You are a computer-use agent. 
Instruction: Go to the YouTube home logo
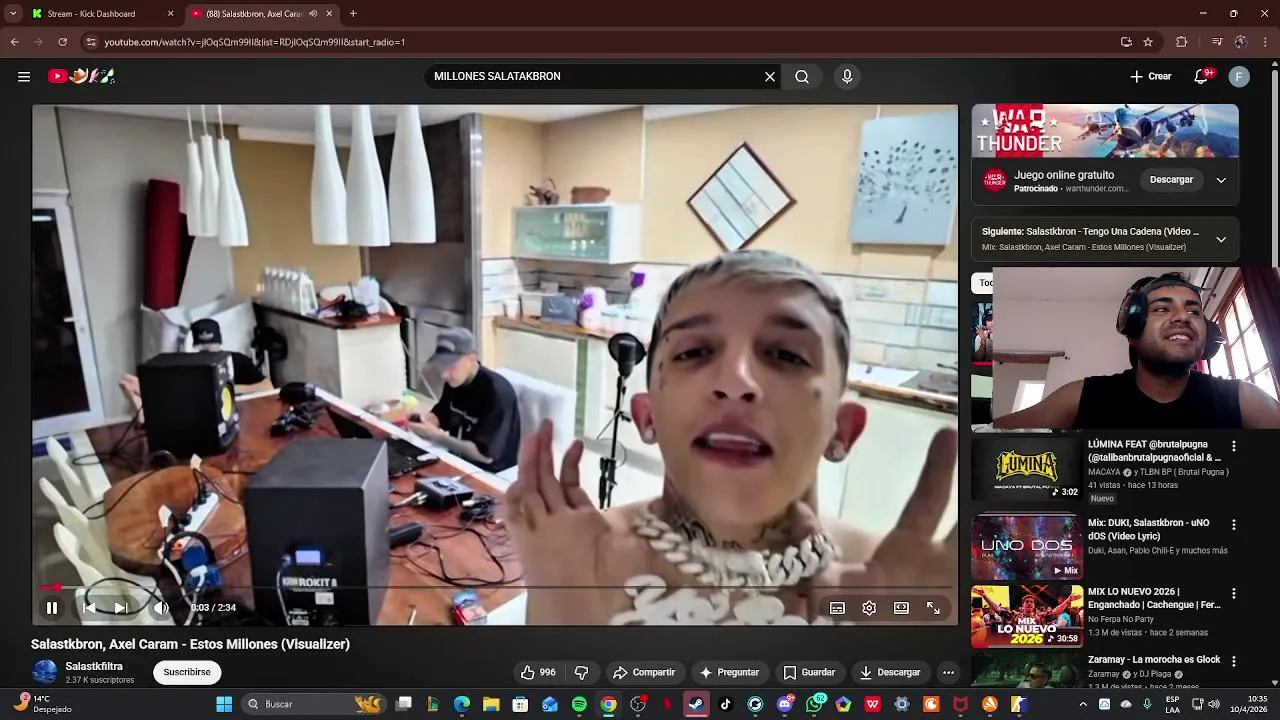82,76
